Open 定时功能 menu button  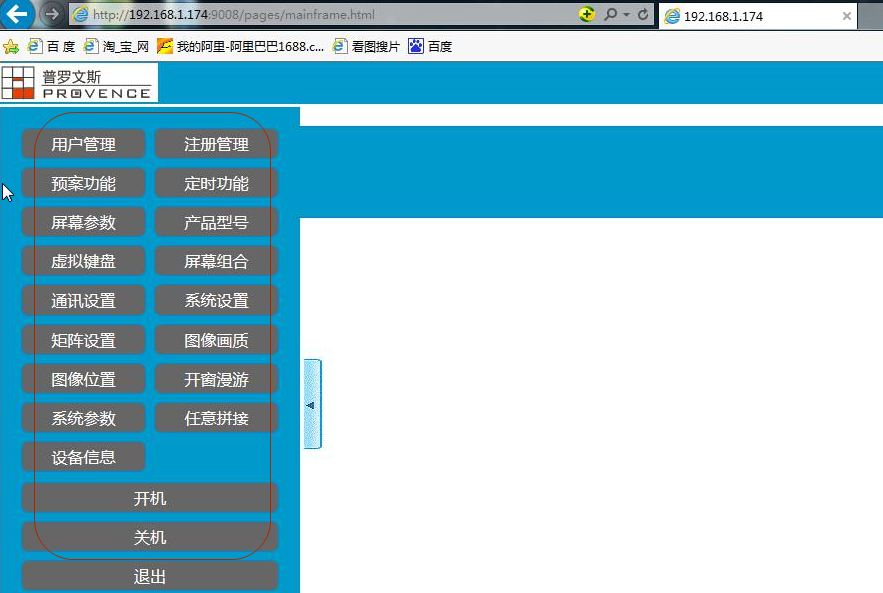pos(216,183)
